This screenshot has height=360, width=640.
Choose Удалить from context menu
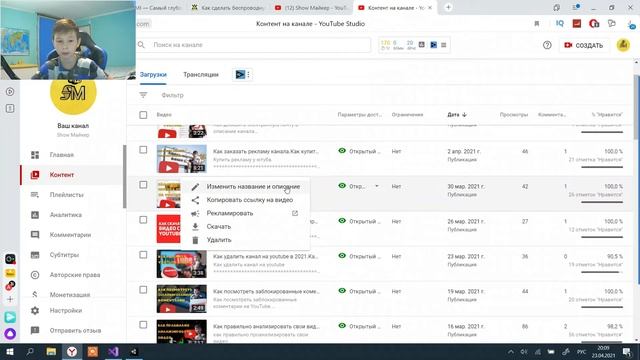click(246, 240)
